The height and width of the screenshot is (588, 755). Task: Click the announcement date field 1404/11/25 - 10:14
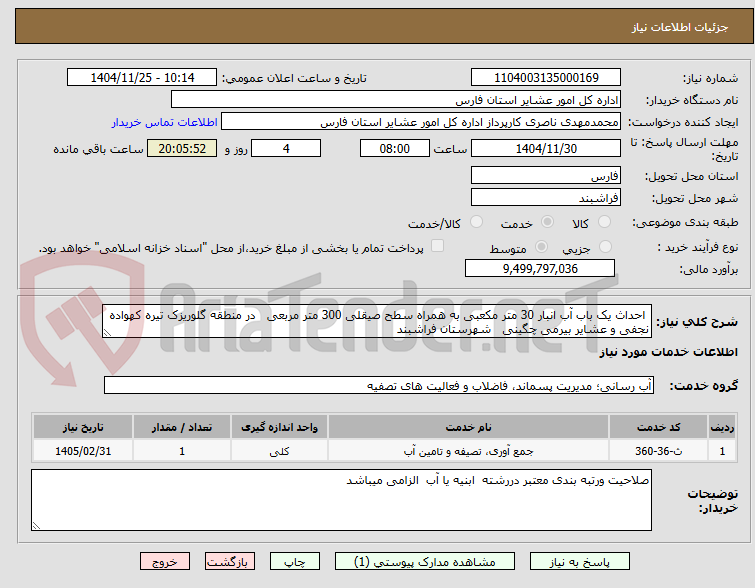pyautogui.click(x=142, y=78)
